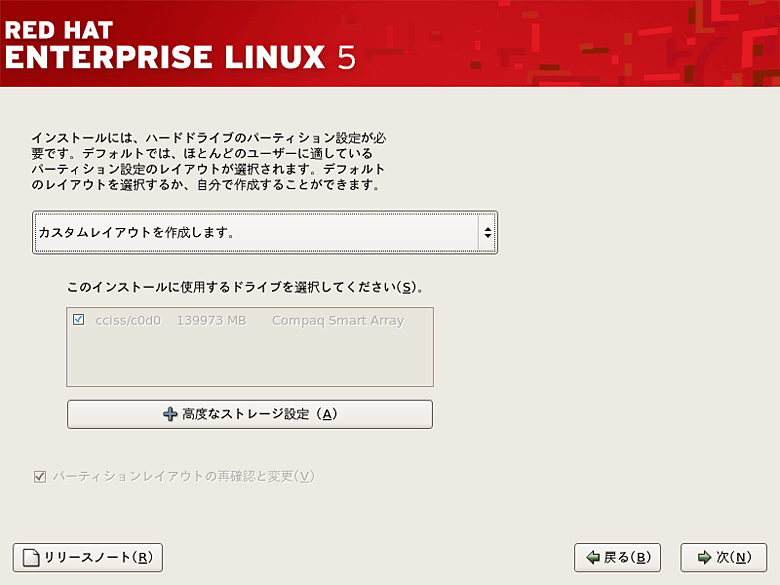Click the パーティションレイアウトの再確認と変更(V) label
The image size is (780, 585).
tap(184, 477)
